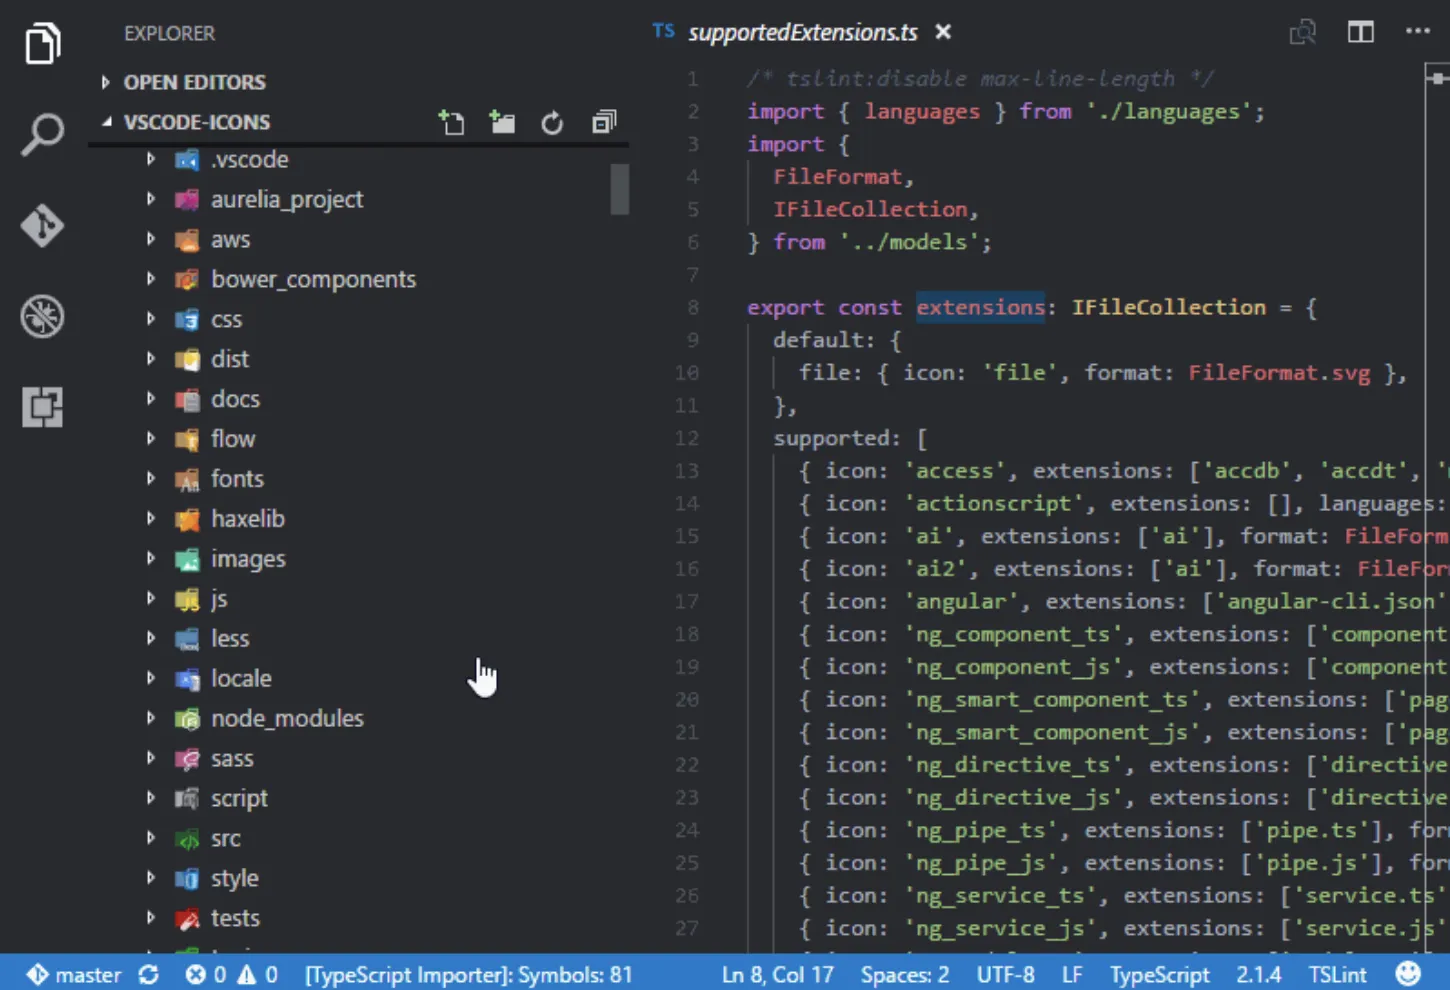Viewport: 1450px width, 990px height.
Task: Change language mode via TypeScript
Action: [1159, 974]
